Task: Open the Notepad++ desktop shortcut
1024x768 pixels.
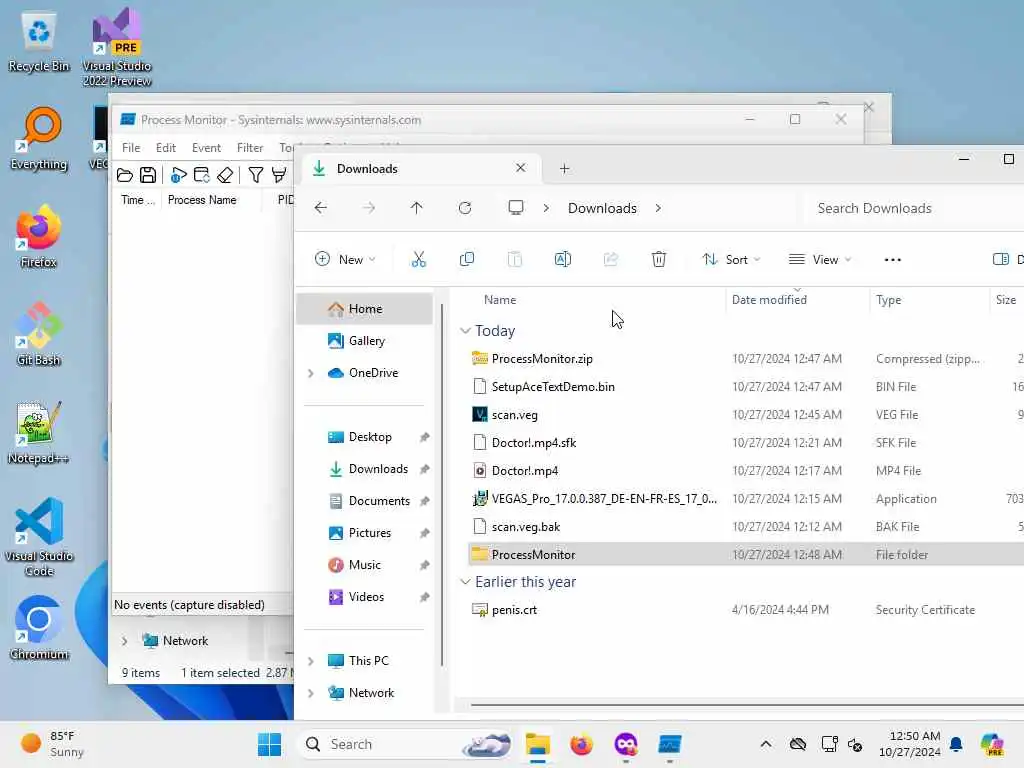Action: [39, 432]
